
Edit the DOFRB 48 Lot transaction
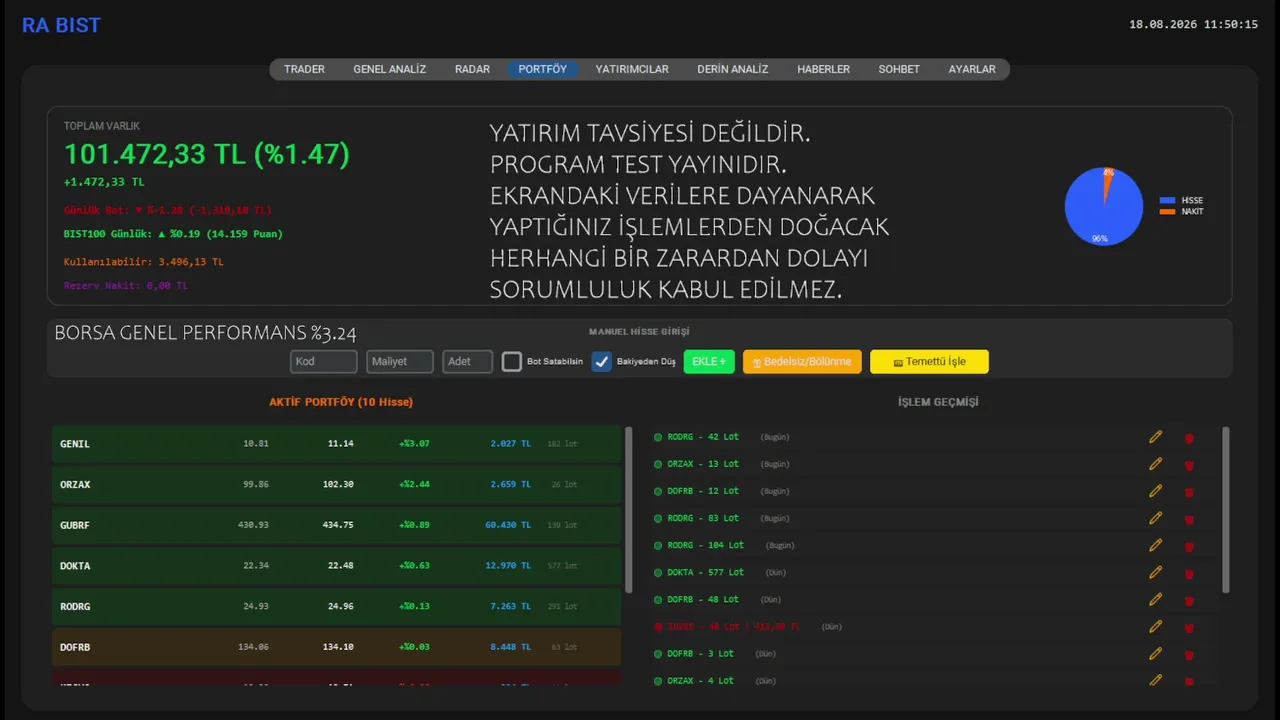point(1155,599)
